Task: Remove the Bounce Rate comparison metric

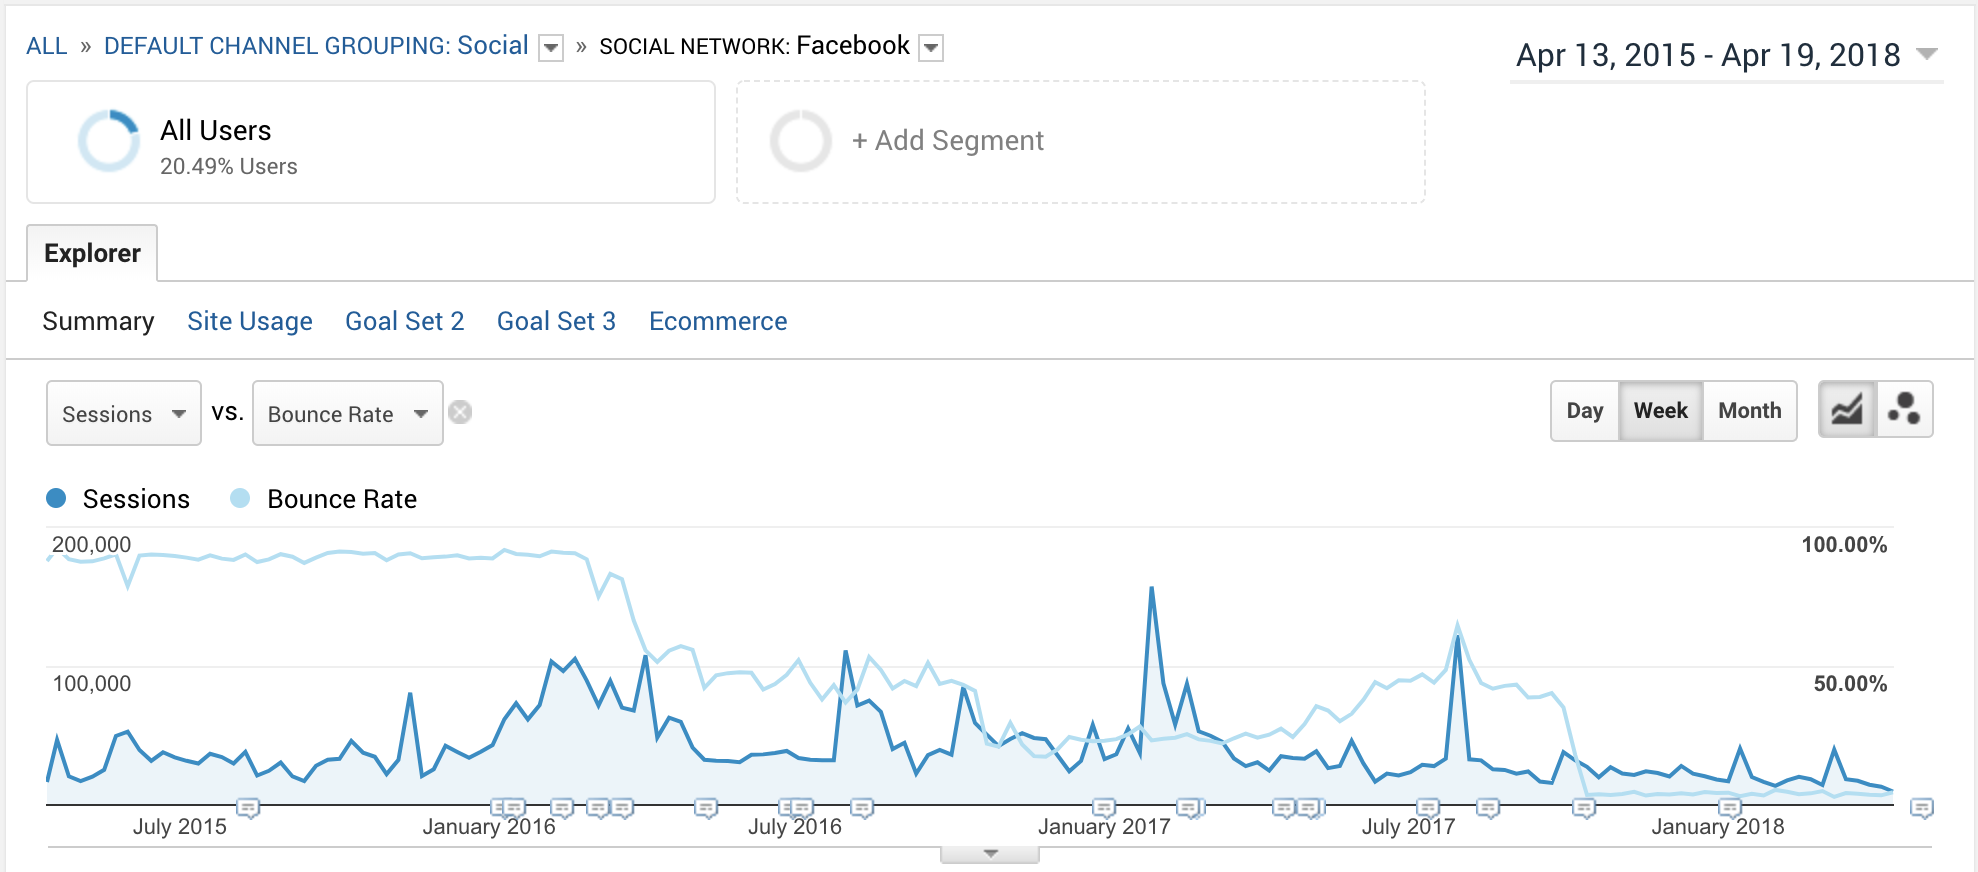Action: [x=460, y=412]
